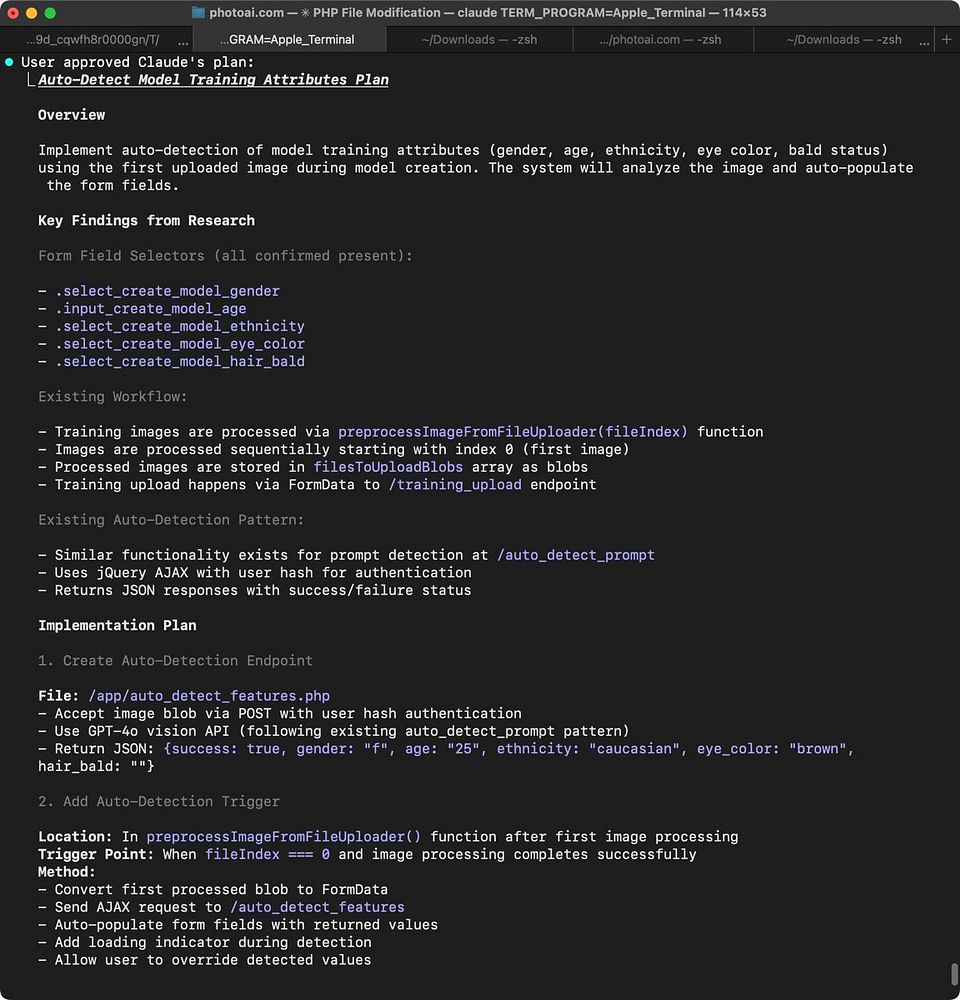Click the scrollbar thumb at the window's right edge
Screen dimensions: 960x1000
pyautogui.click(x=954, y=973)
